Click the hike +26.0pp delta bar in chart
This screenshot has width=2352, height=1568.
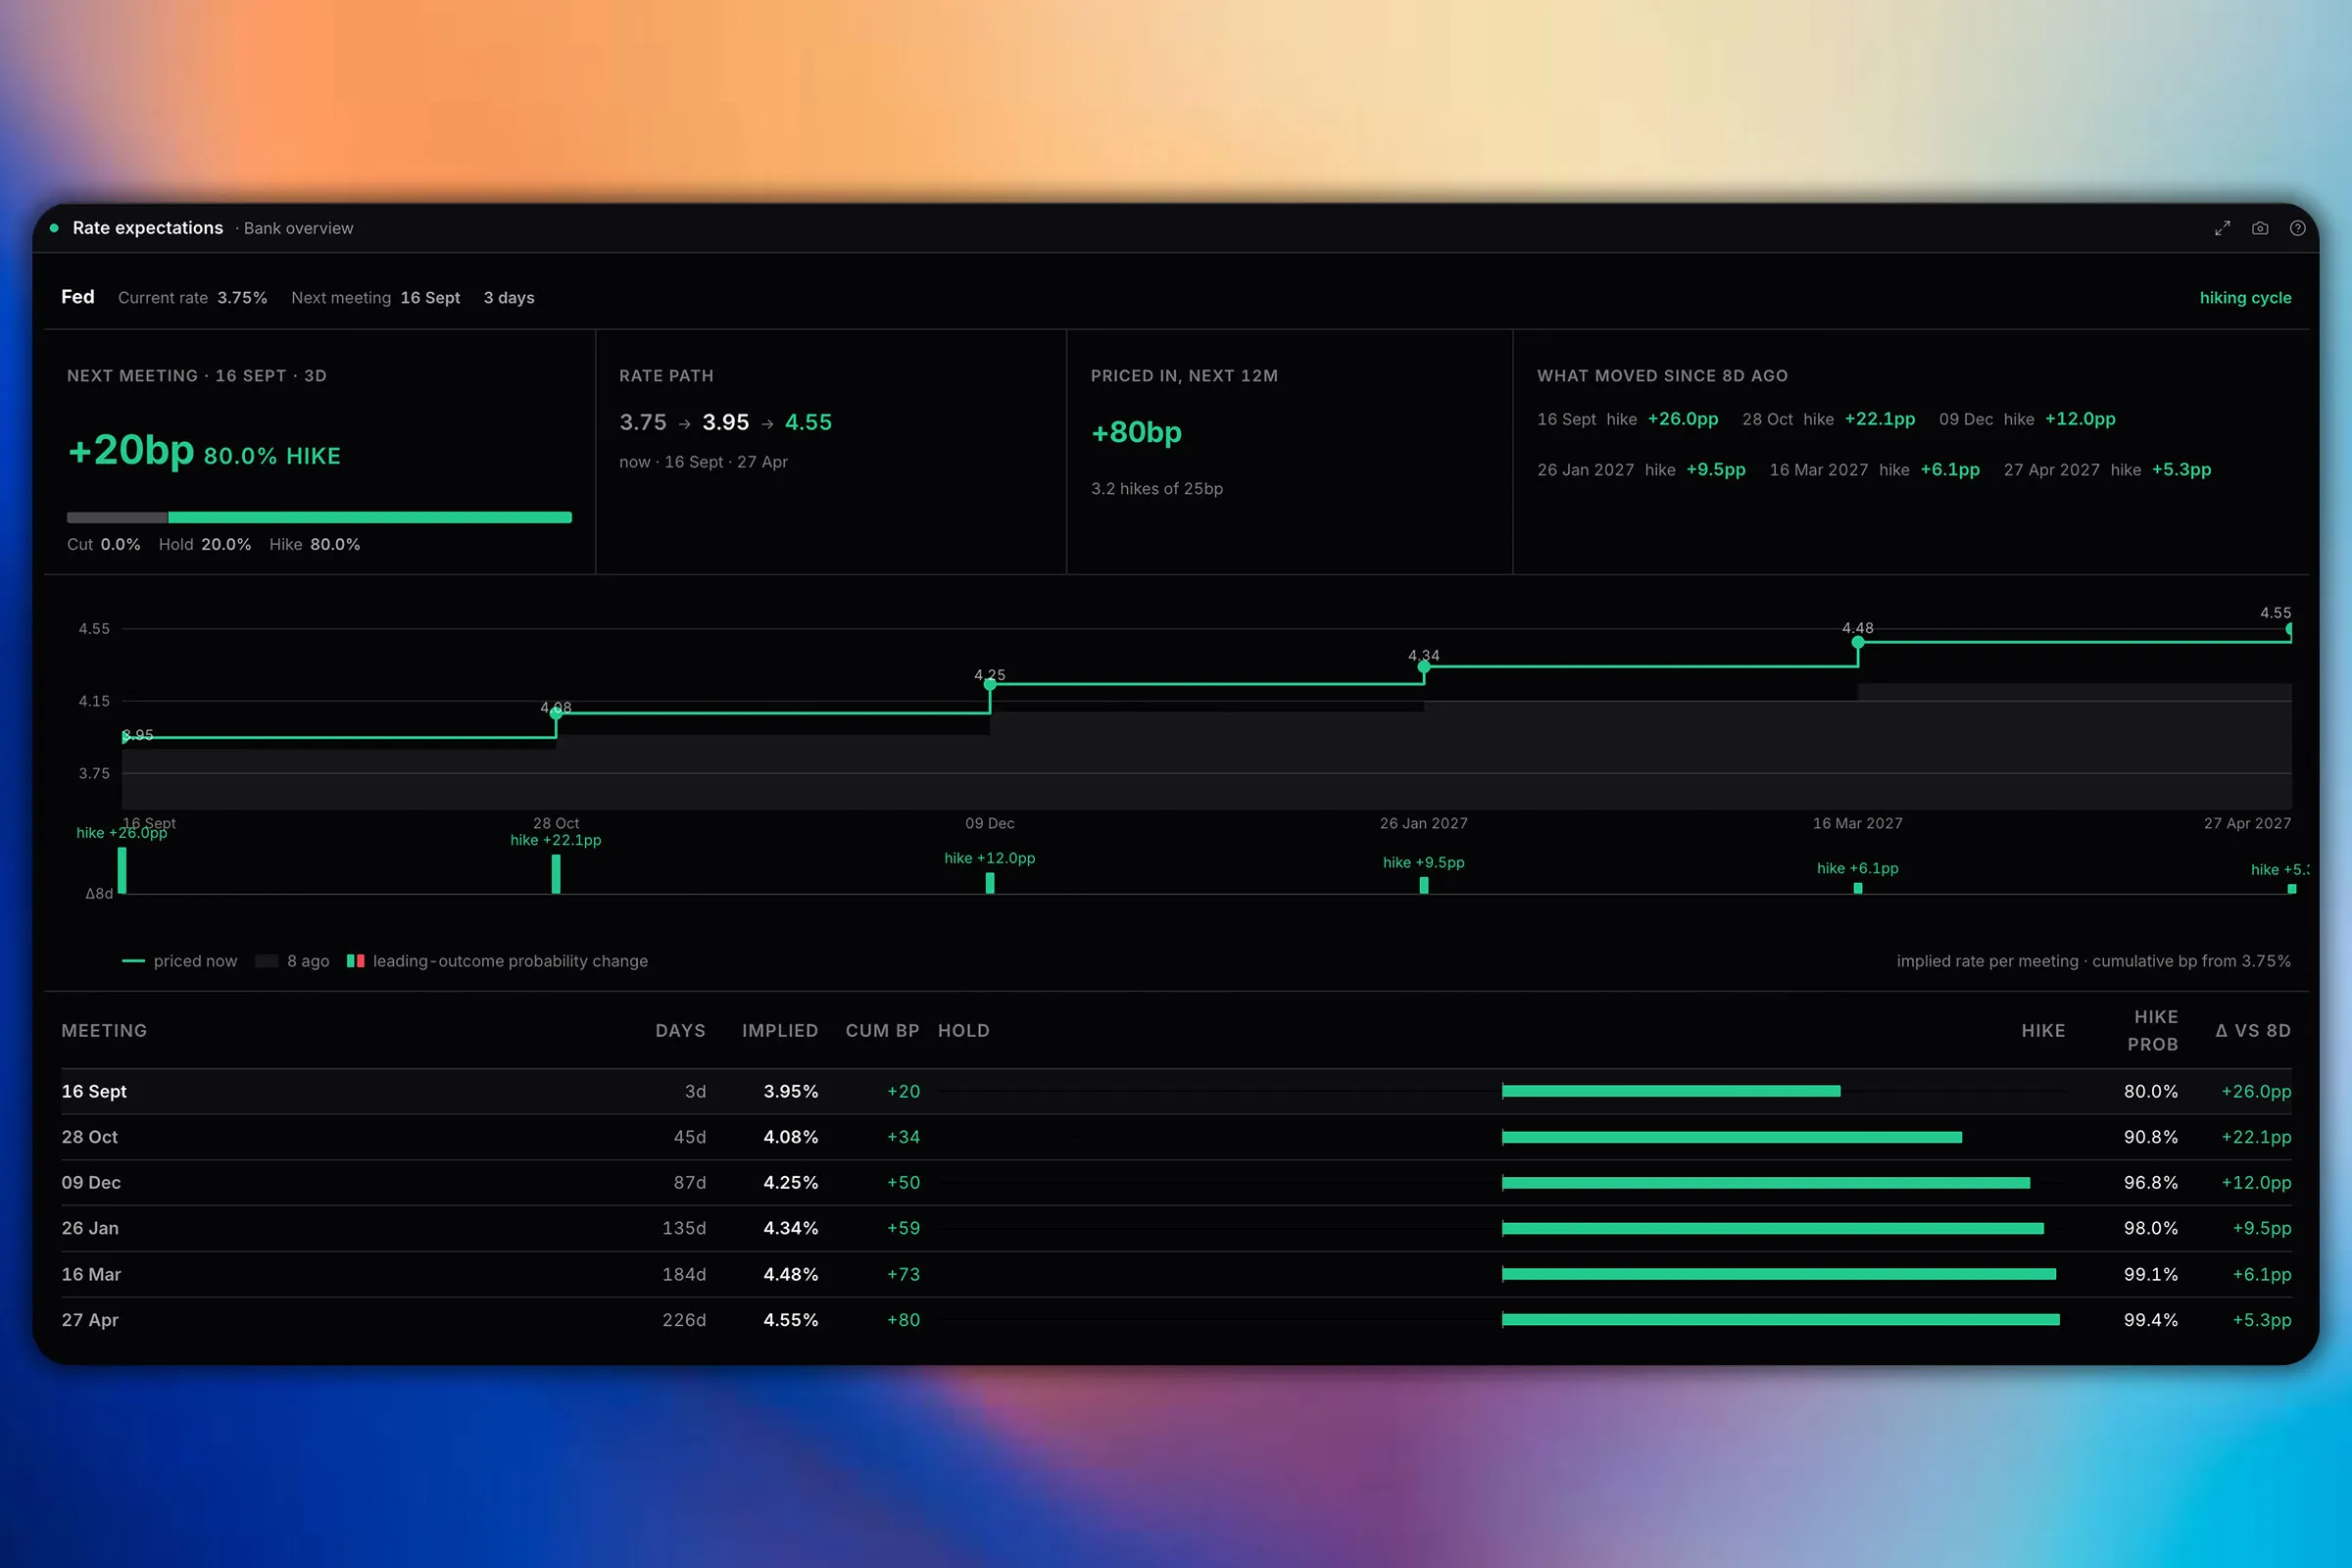[122, 870]
